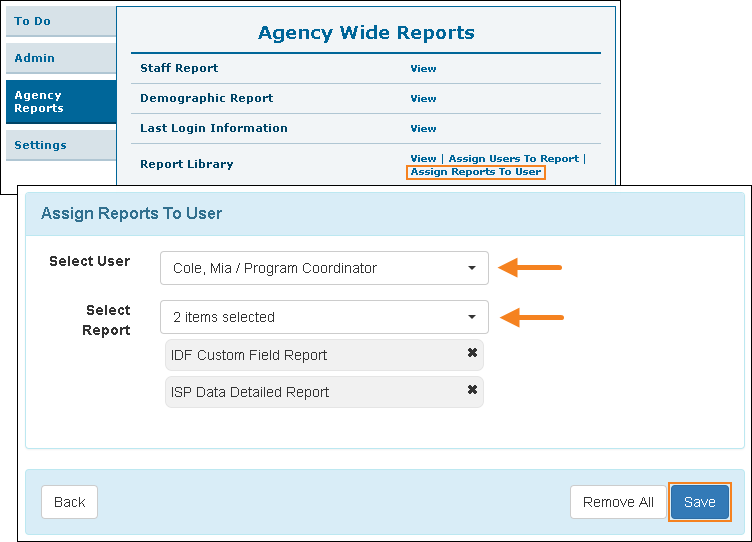
Task: View Last Login Information
Action: [423, 129]
